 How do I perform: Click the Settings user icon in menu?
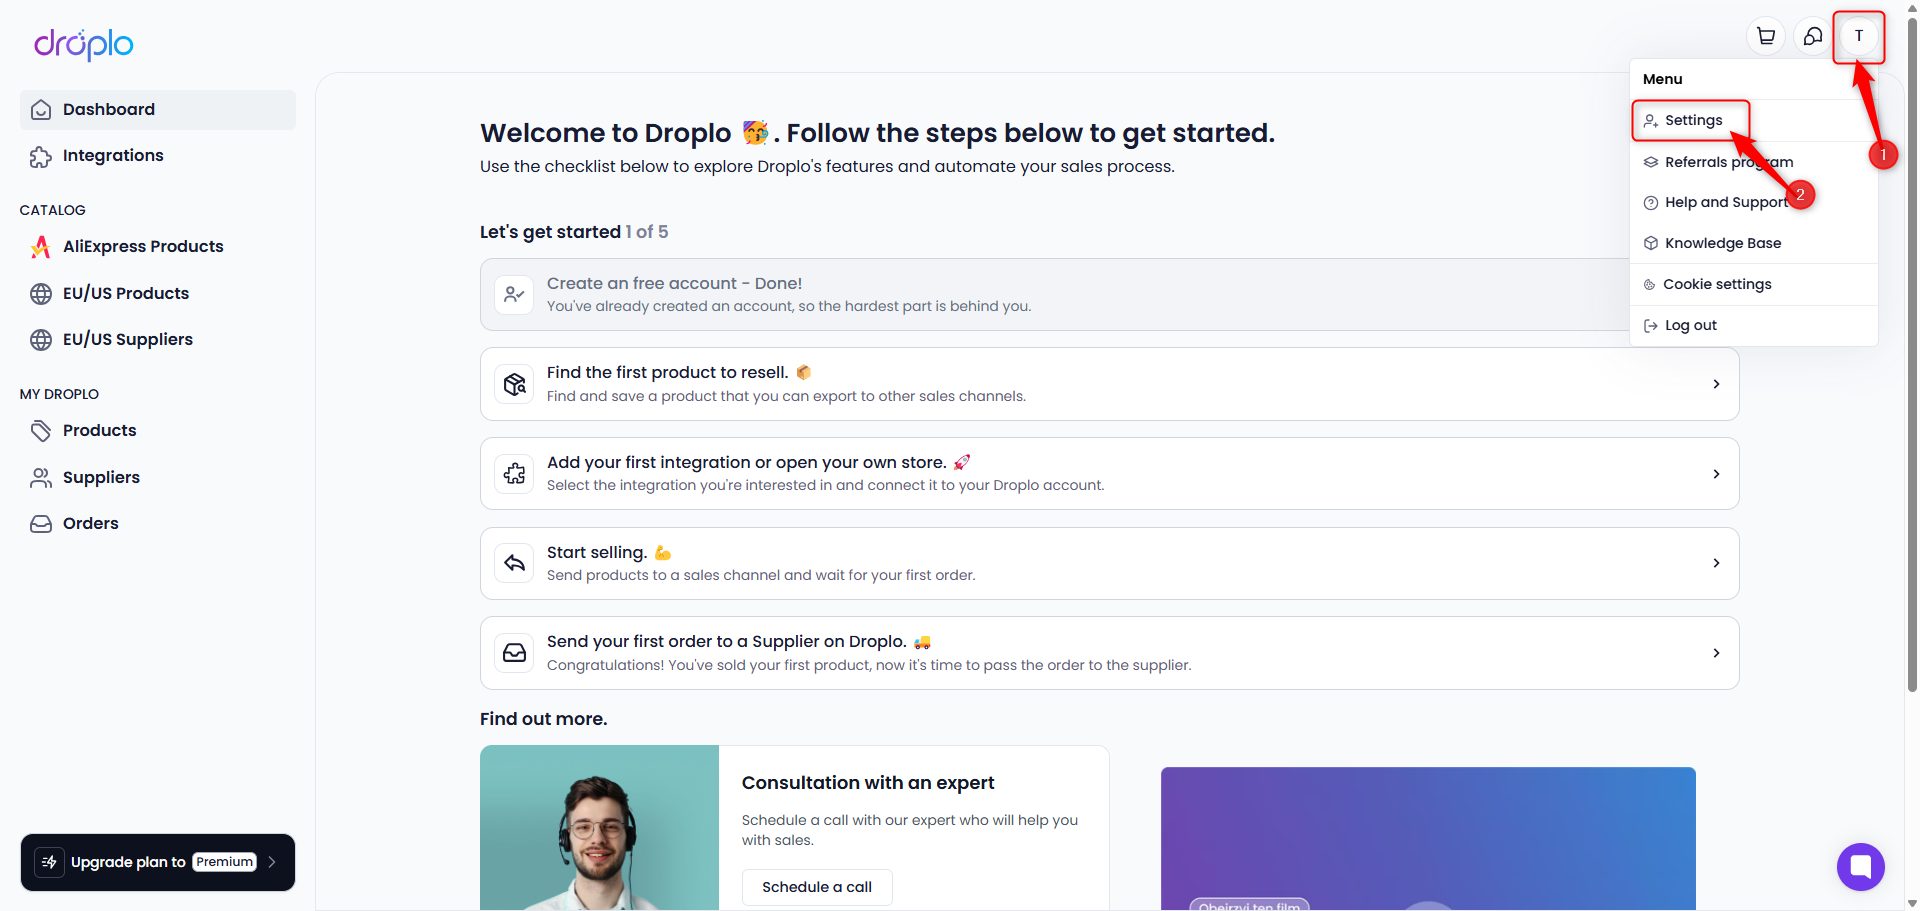[x=1651, y=121]
